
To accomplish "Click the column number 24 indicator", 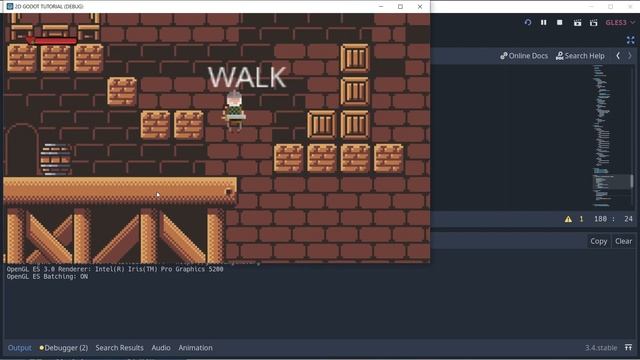I will click(x=628, y=219).
